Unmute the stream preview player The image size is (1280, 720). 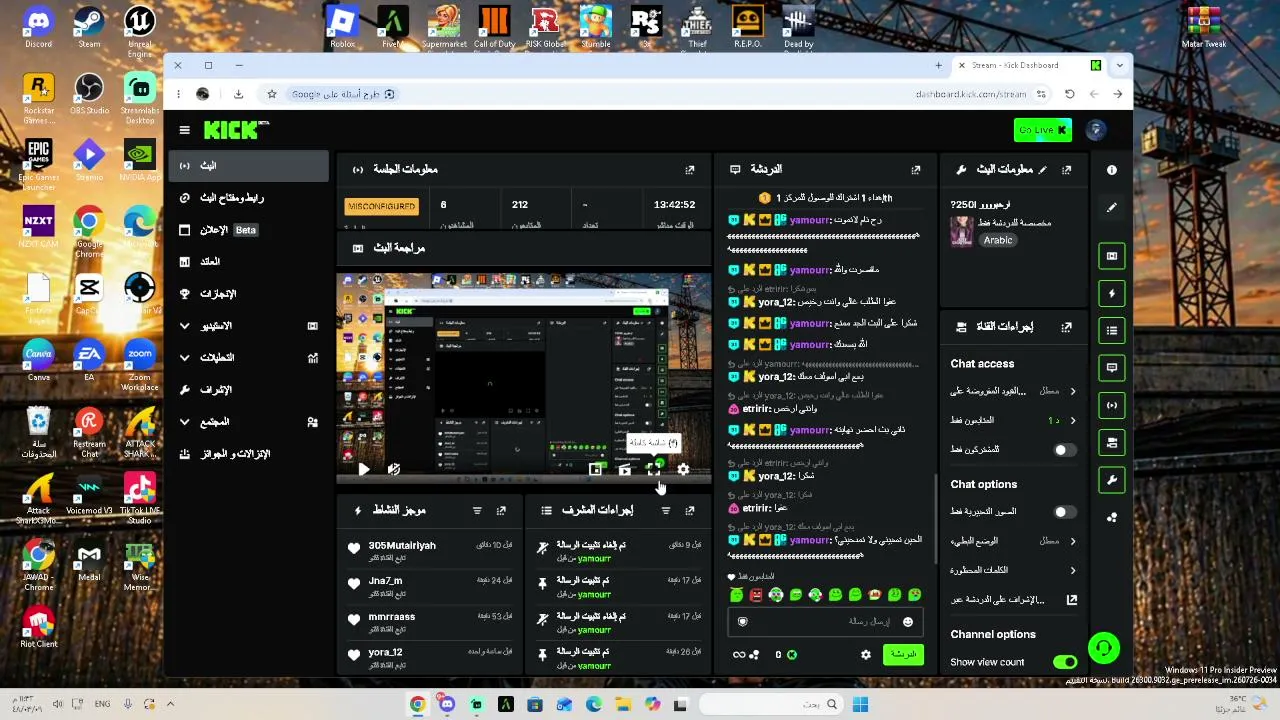(x=394, y=469)
